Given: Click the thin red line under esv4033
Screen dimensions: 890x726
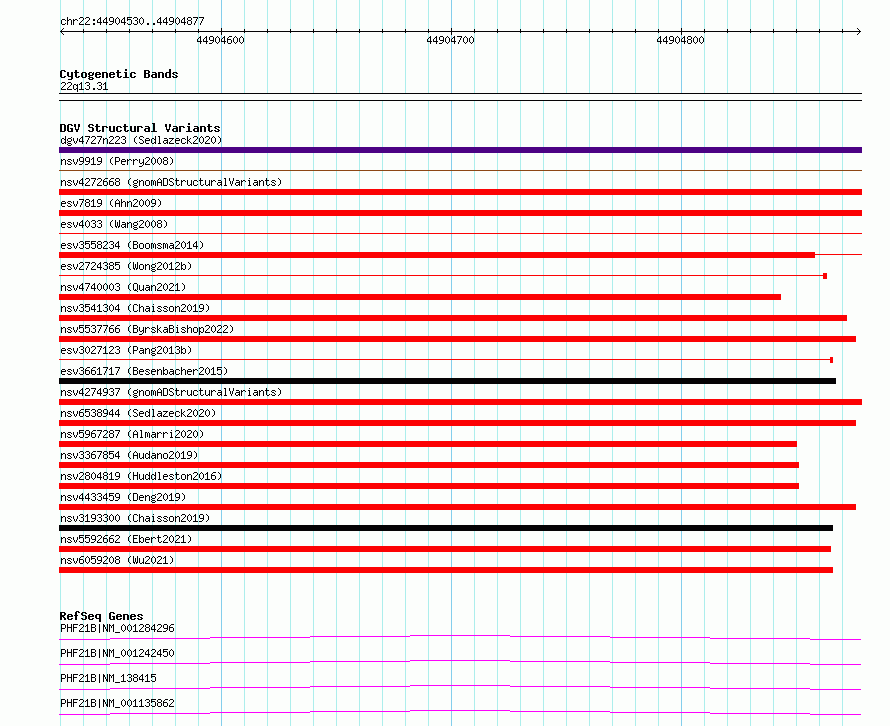Looking at the screenshot, I should click(x=460, y=233).
